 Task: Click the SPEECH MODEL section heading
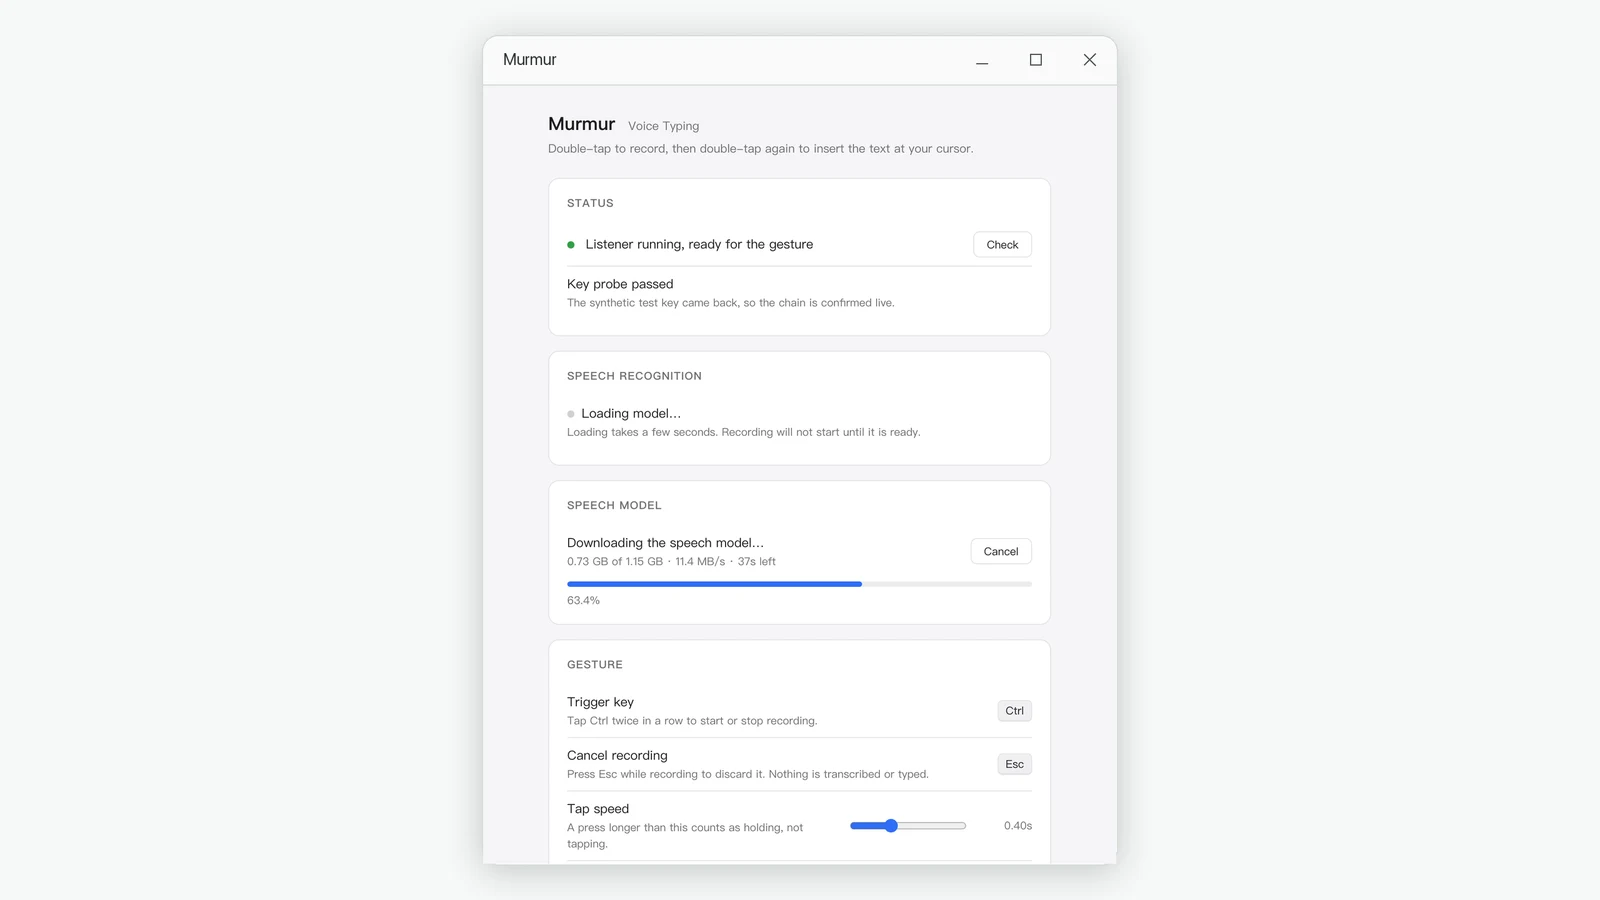pyautogui.click(x=614, y=506)
